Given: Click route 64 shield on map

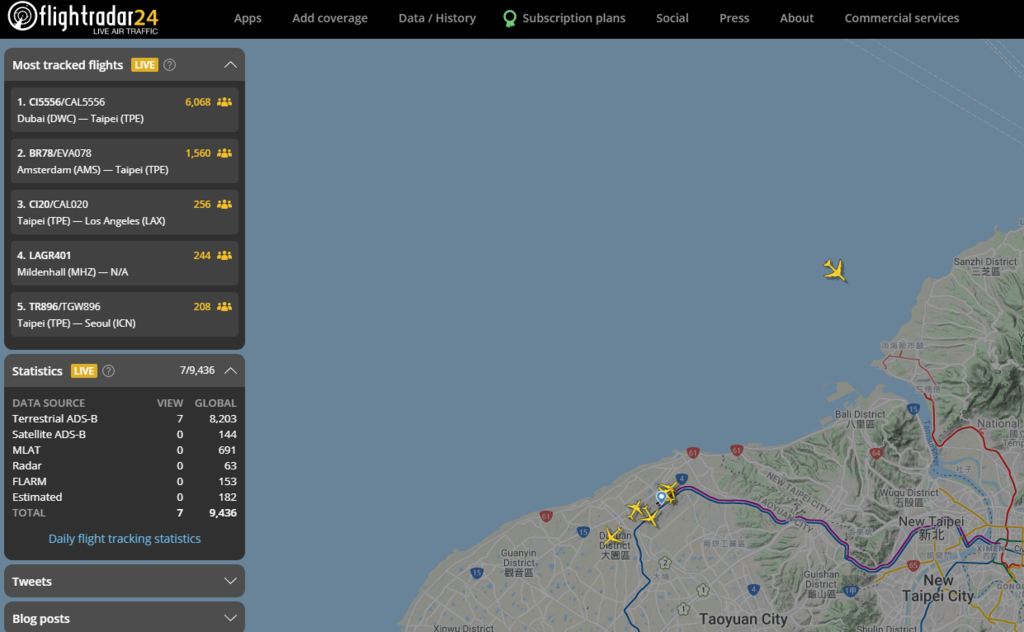Looking at the screenshot, I should click(876, 452).
